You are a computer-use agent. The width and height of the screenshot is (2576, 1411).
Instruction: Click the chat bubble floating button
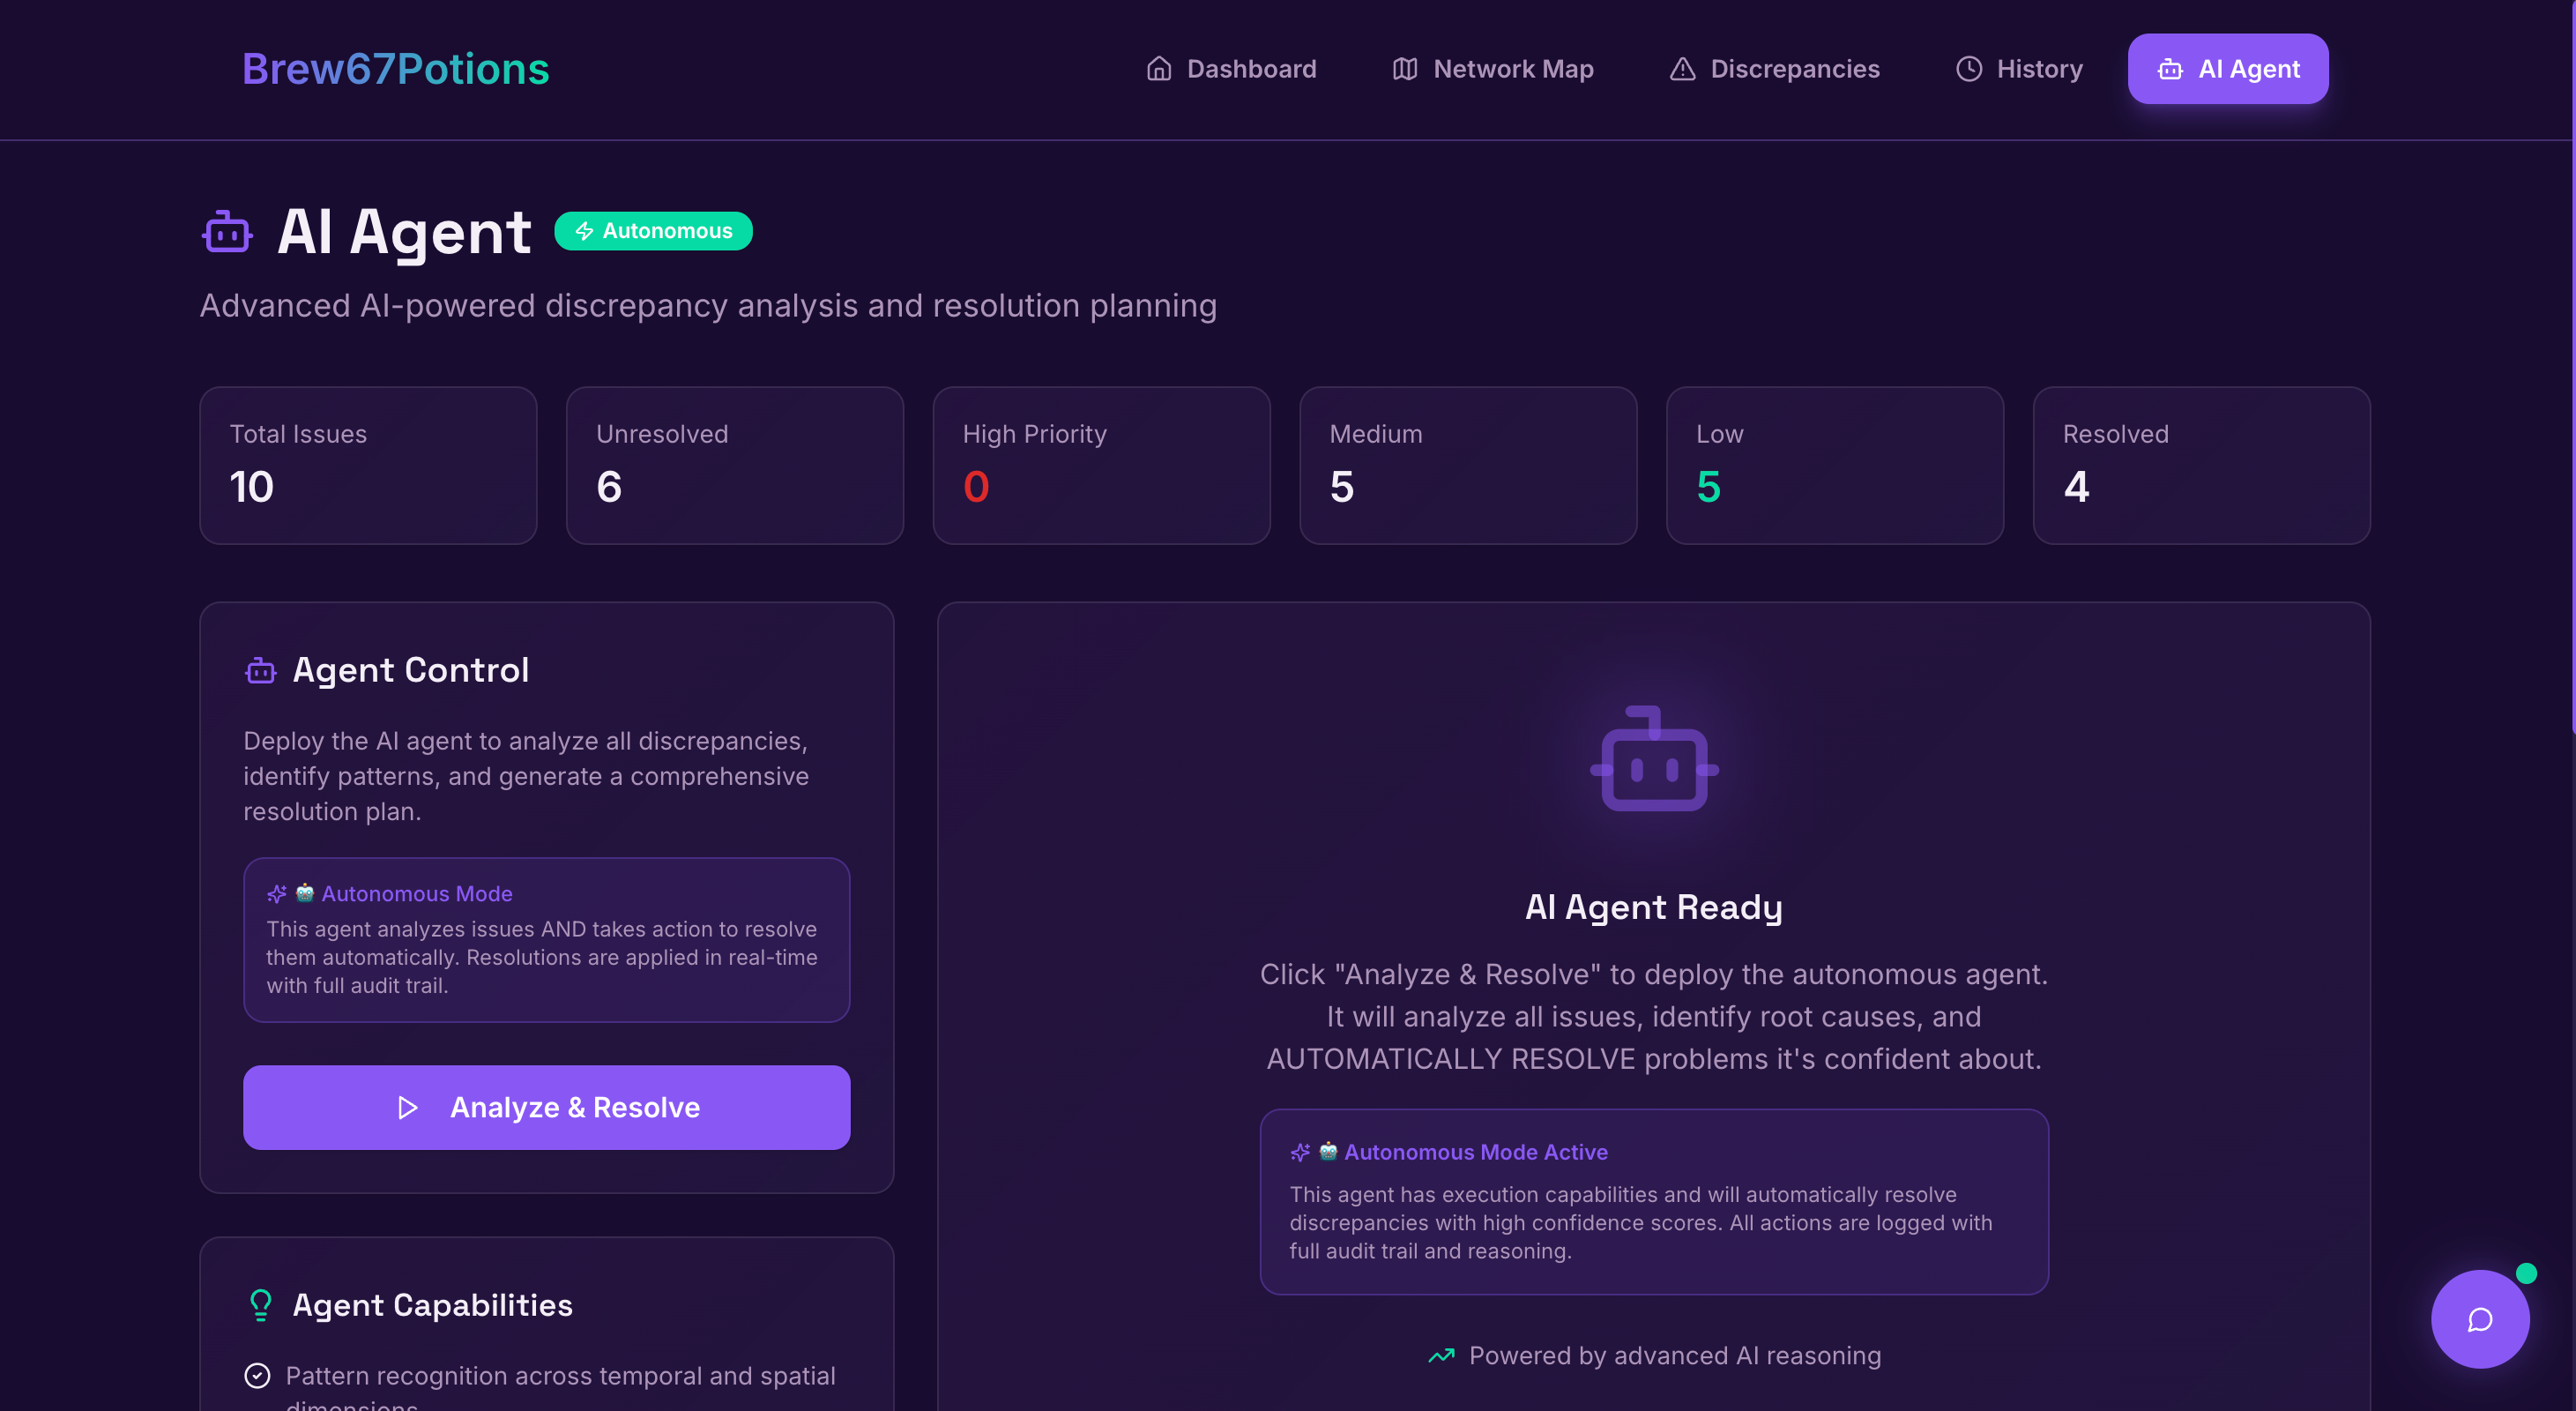tap(2479, 1319)
